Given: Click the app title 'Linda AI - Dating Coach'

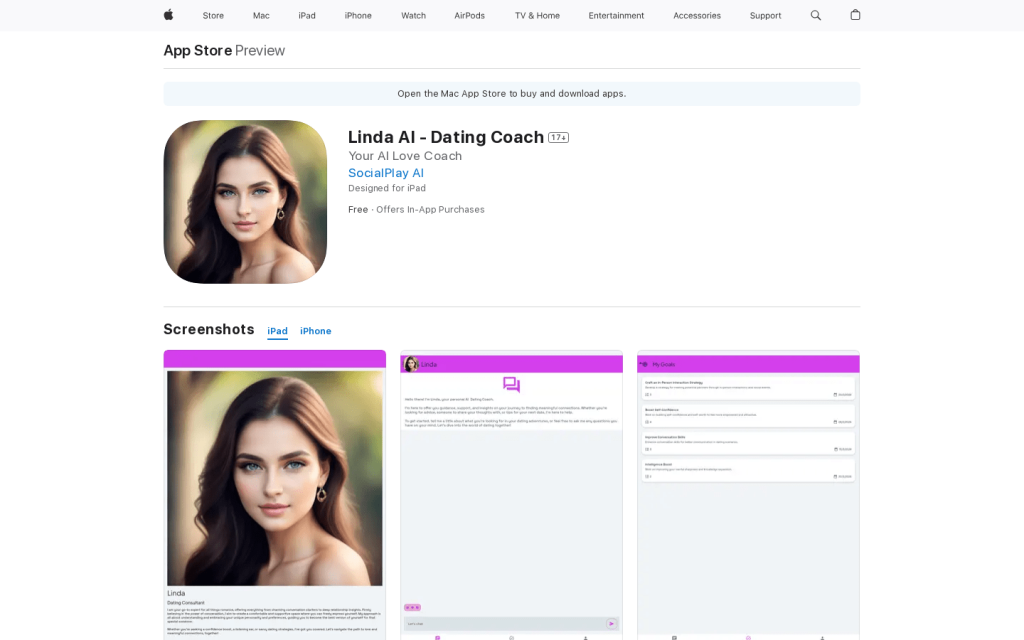Looking at the screenshot, I should coord(446,137).
